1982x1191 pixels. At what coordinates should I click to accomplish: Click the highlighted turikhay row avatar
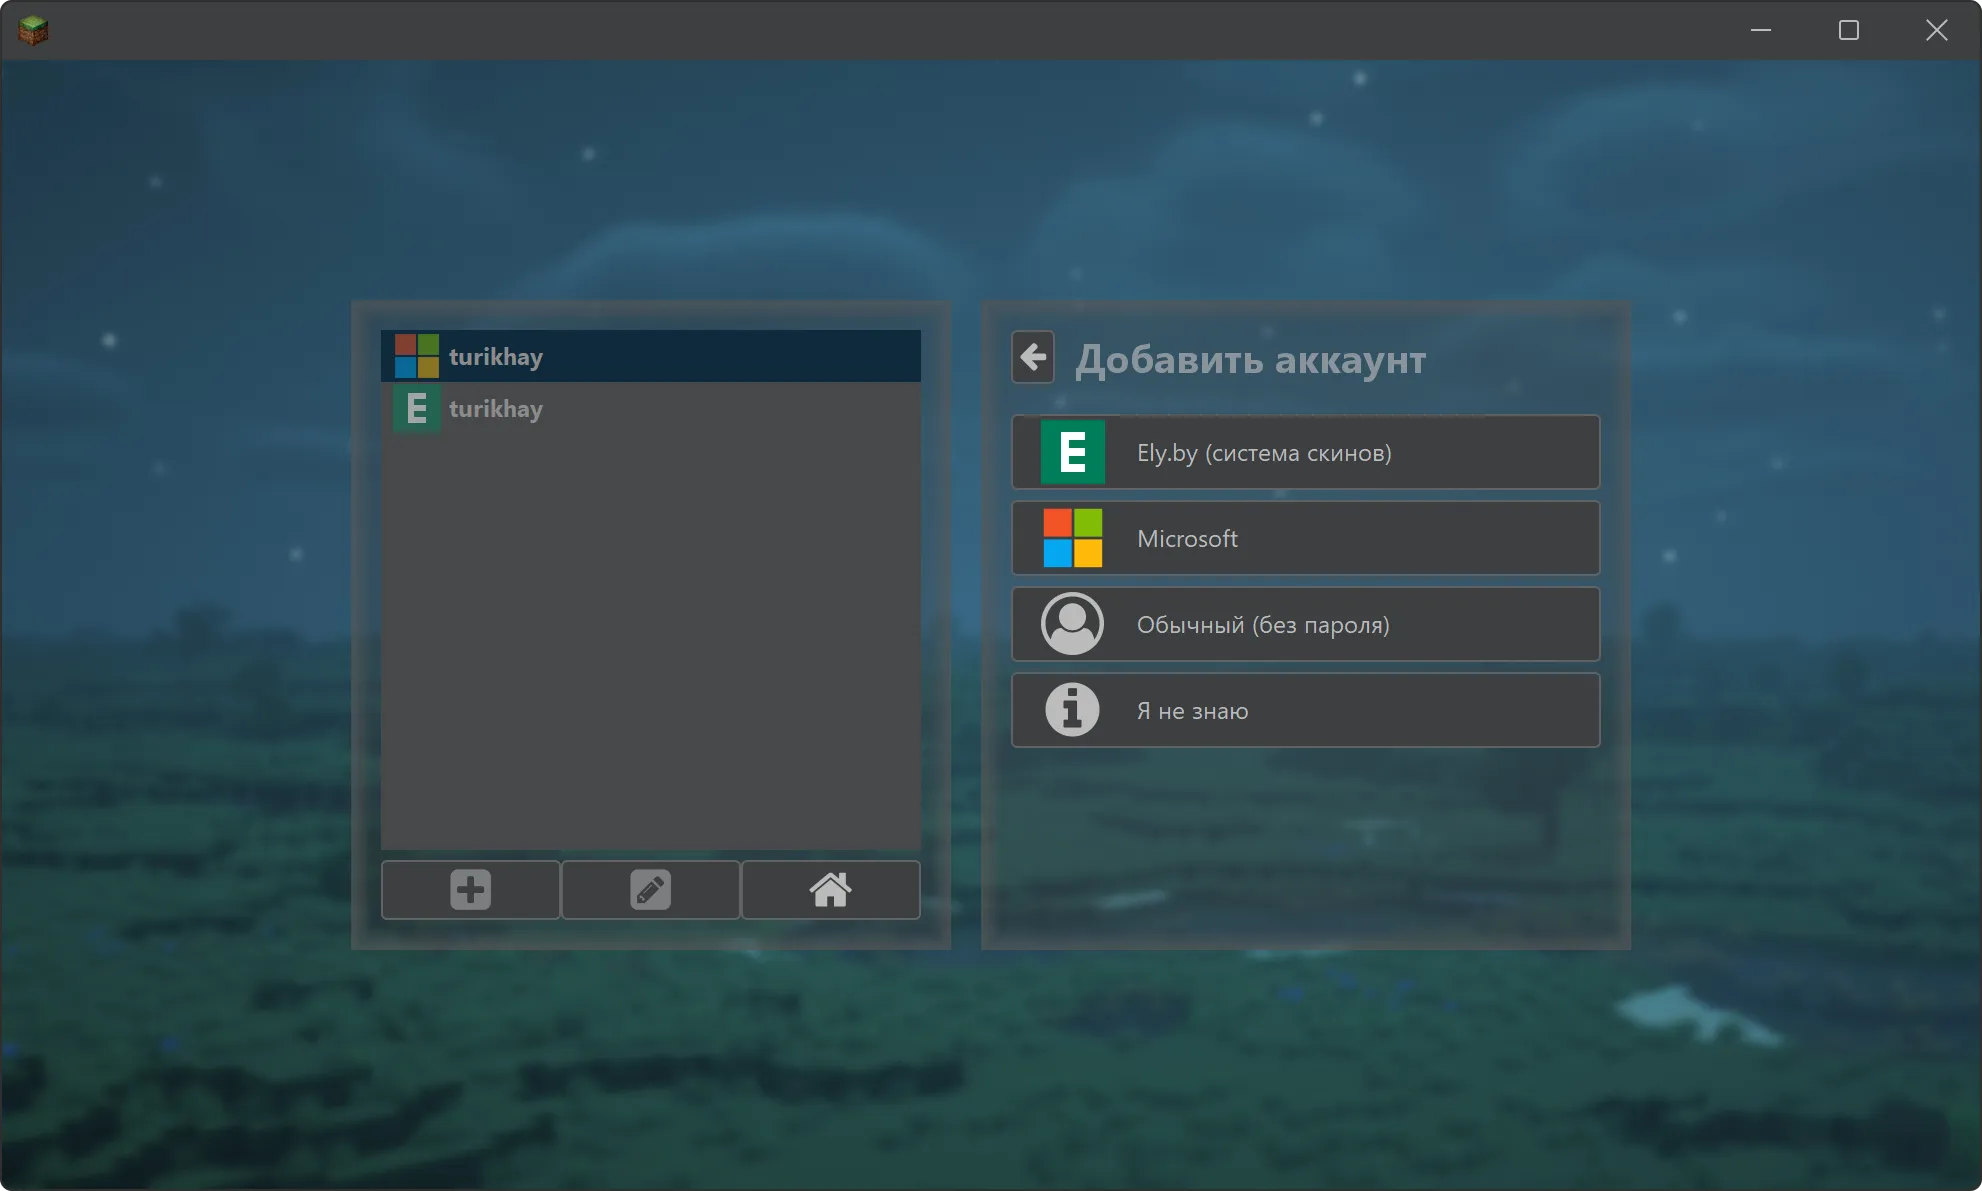[x=416, y=356]
